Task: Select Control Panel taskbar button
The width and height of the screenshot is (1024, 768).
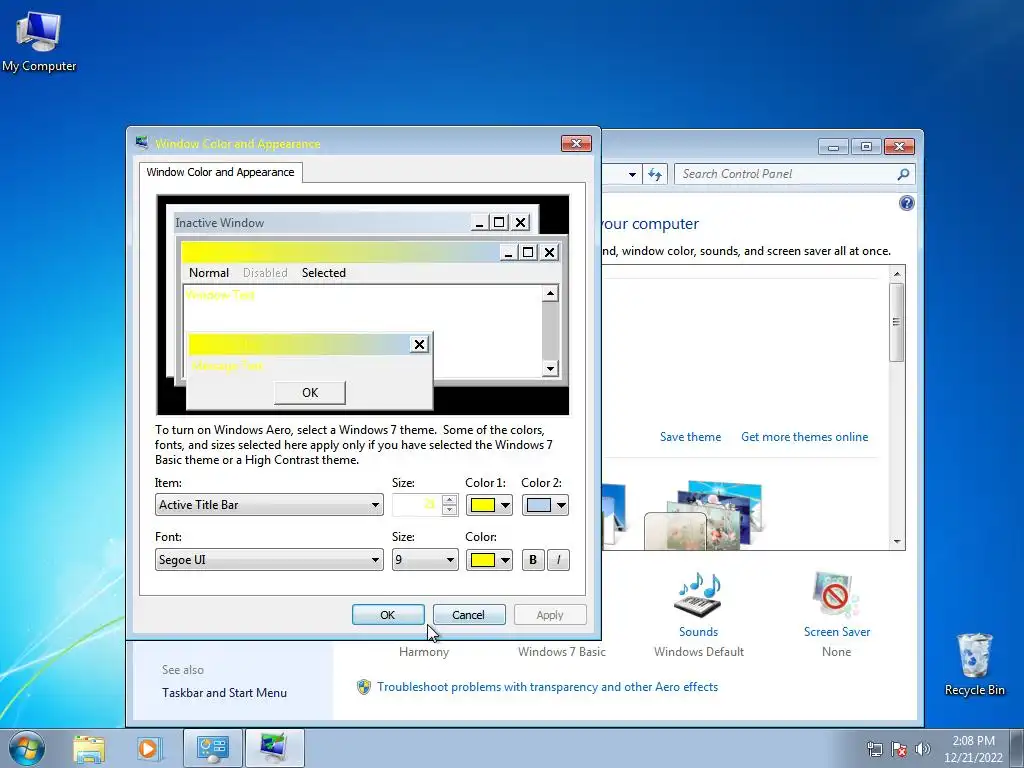Action: [212, 748]
